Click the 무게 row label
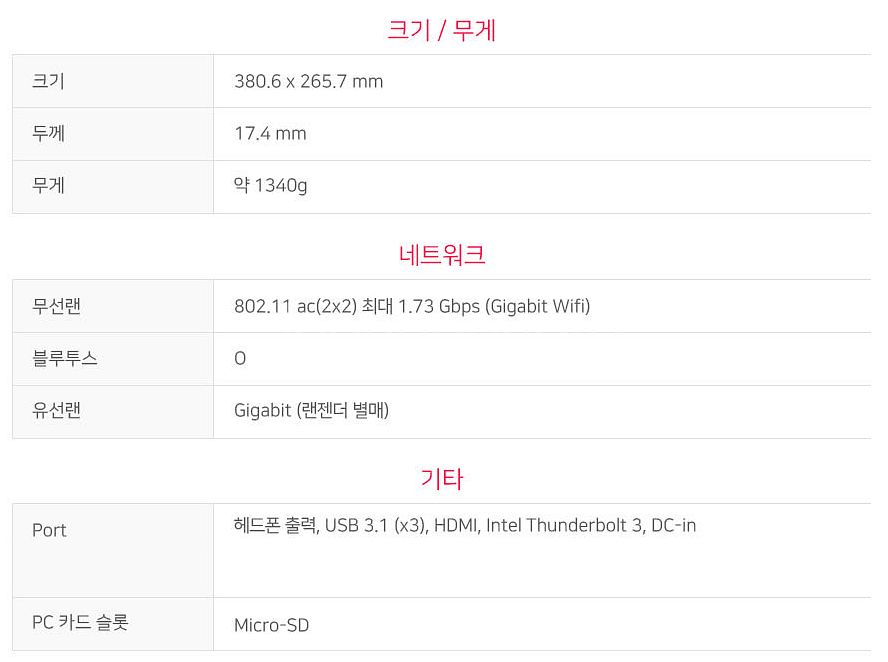The image size is (888, 662). tap(48, 186)
